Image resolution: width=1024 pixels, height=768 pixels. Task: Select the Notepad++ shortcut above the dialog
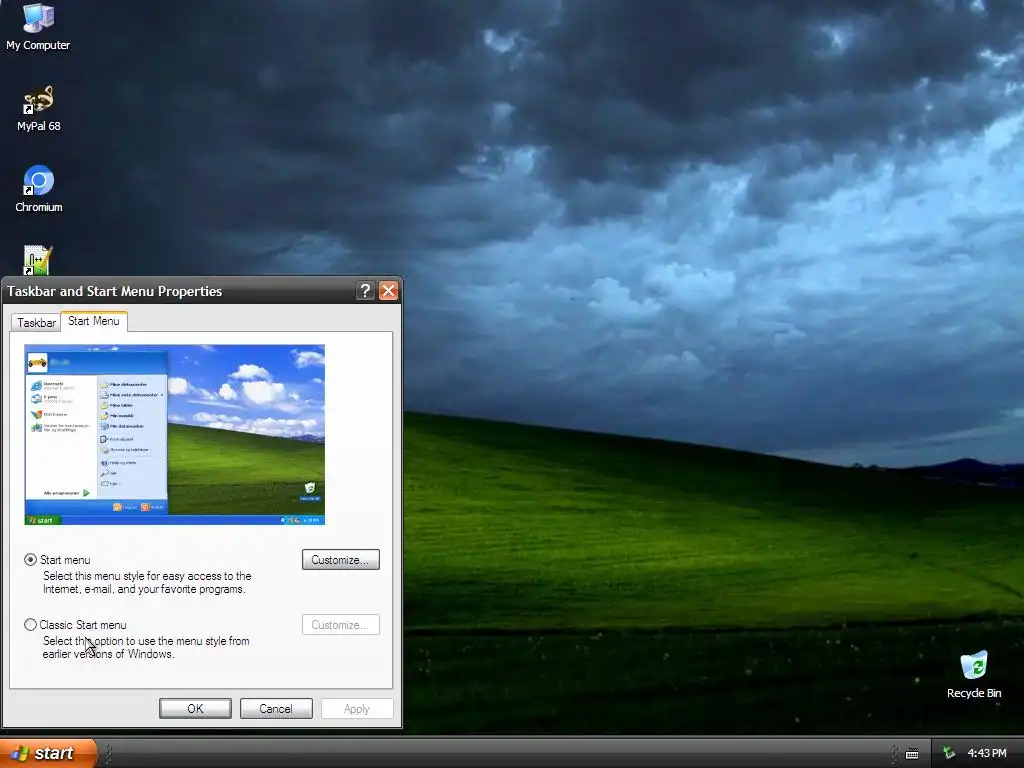tap(38, 260)
